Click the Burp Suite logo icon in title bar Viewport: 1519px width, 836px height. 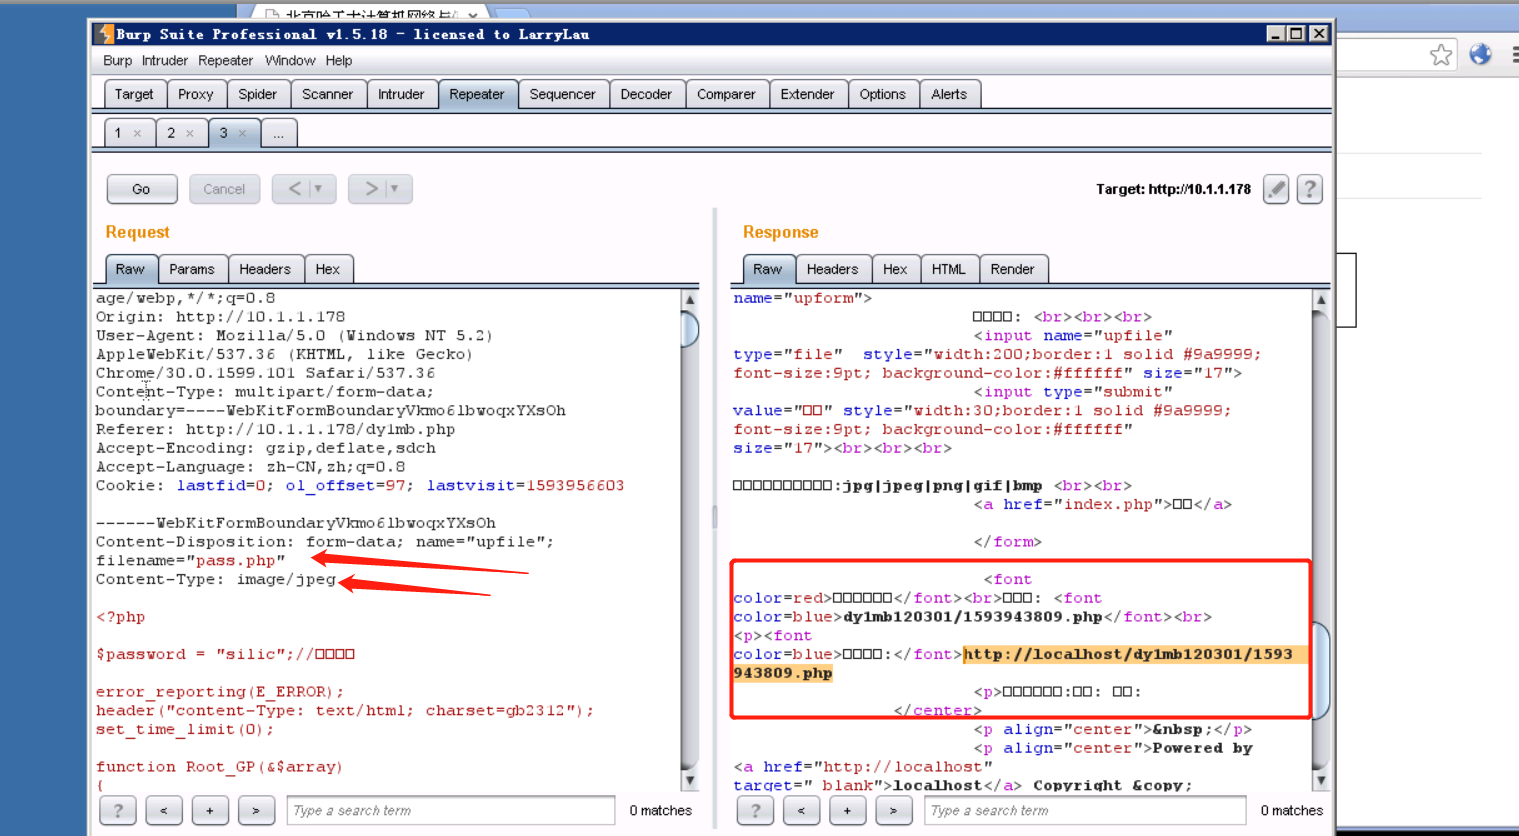tap(104, 34)
